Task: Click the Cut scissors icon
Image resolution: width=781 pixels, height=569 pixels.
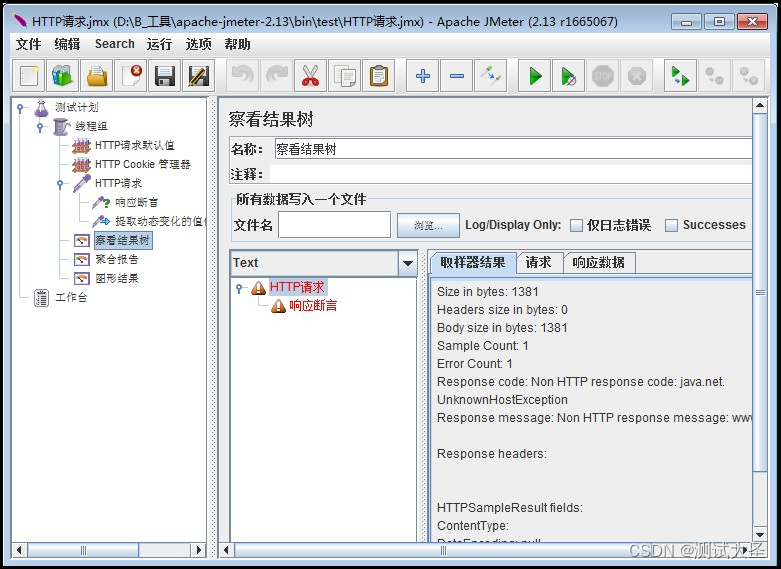Action: (310, 76)
